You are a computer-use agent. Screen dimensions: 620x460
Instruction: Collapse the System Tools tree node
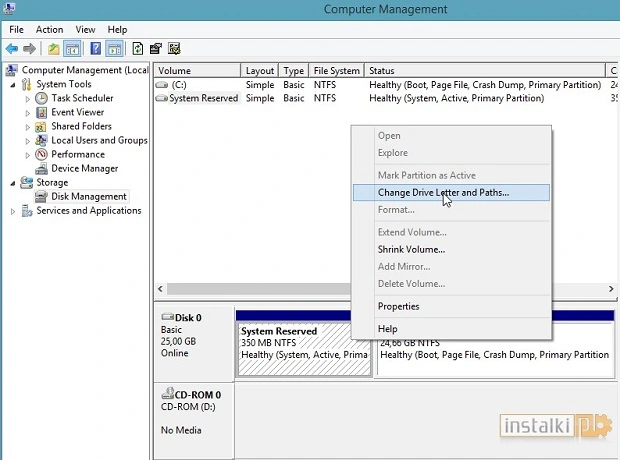click(x=13, y=85)
